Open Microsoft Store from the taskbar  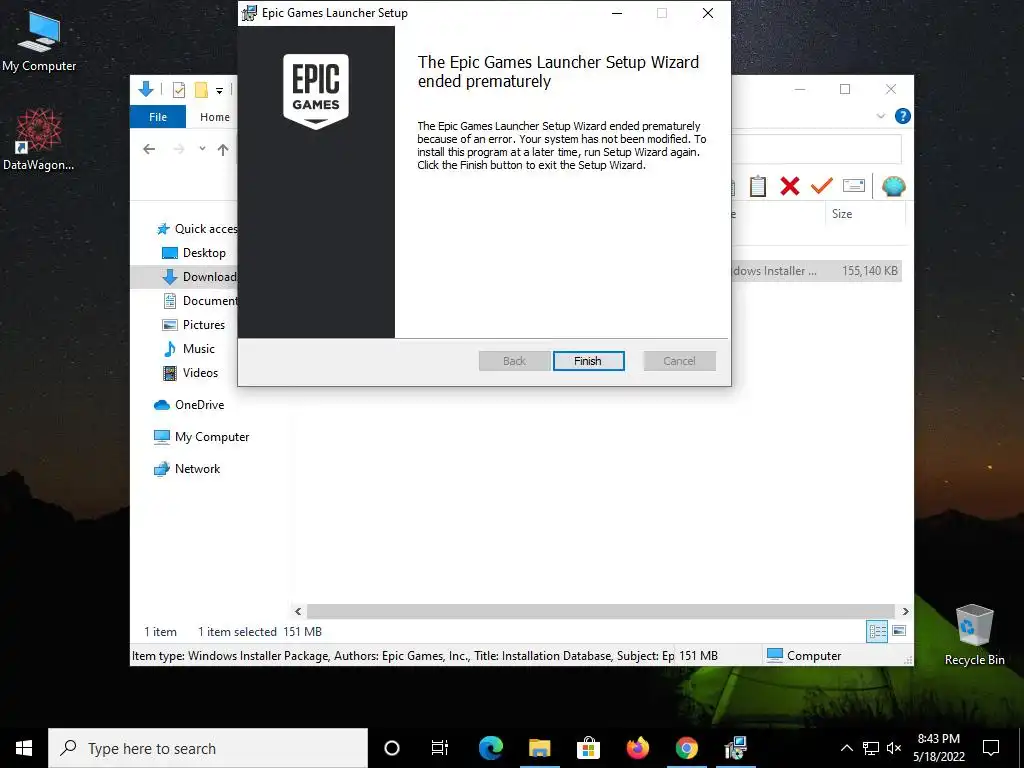point(588,748)
